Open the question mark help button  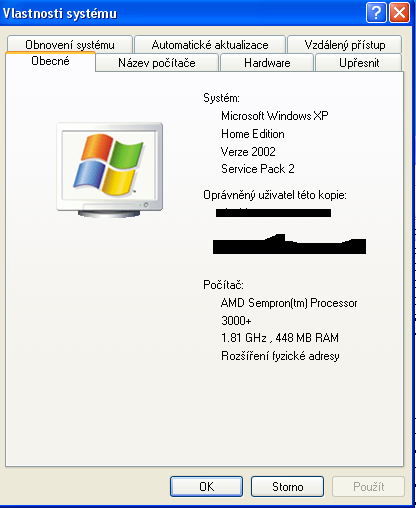click(376, 13)
